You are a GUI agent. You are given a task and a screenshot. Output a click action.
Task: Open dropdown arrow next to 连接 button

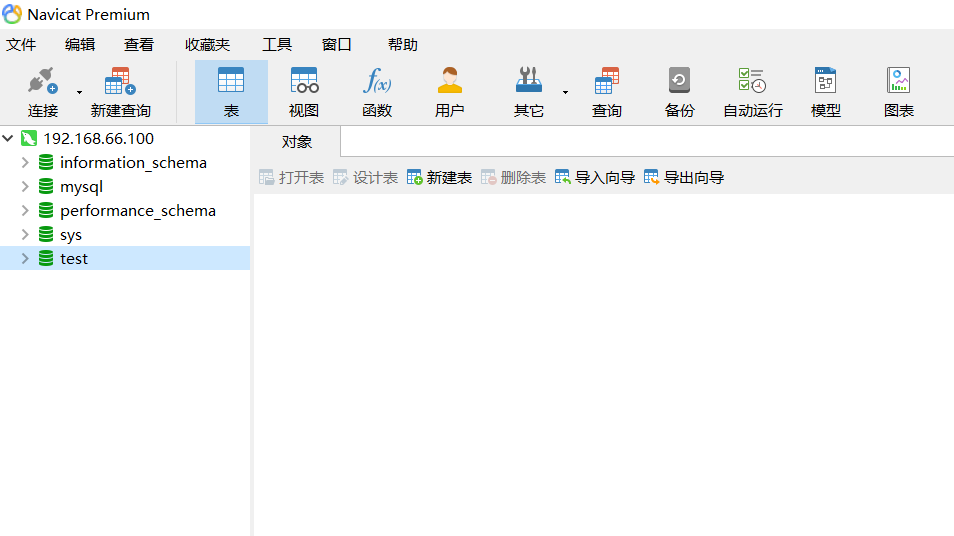79,92
